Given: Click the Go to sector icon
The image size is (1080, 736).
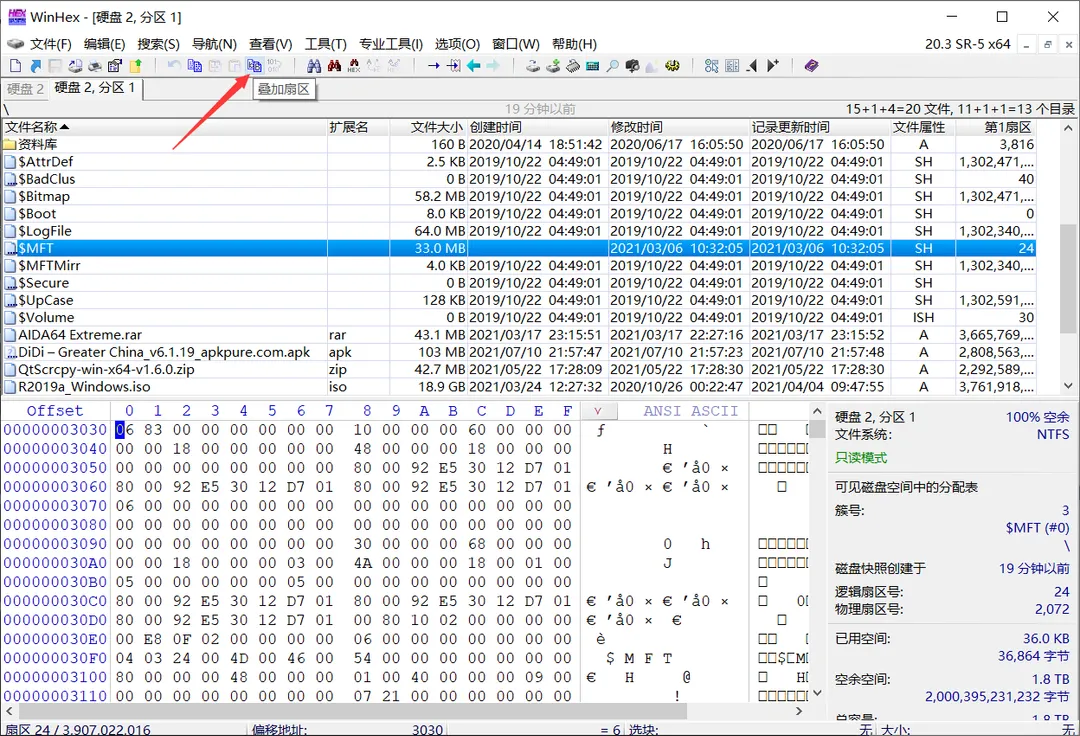Looking at the screenshot, I should click(453, 66).
